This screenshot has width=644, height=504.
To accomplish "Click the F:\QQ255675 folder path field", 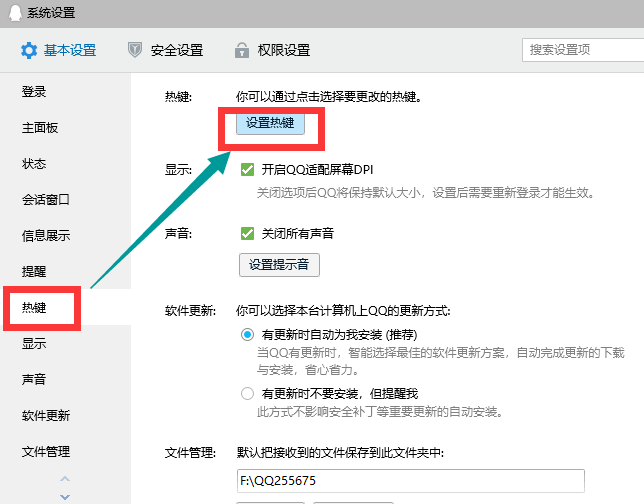I will point(410,480).
